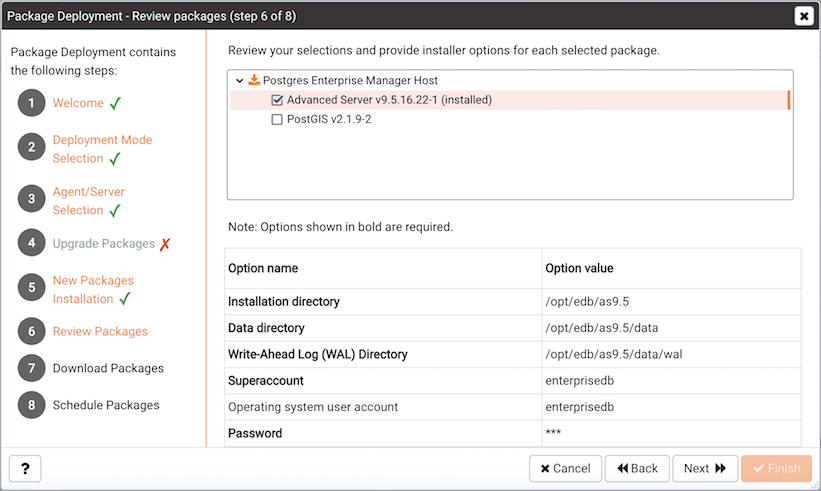Open step 6 Review Packages
This screenshot has width=821, height=491.
point(100,331)
